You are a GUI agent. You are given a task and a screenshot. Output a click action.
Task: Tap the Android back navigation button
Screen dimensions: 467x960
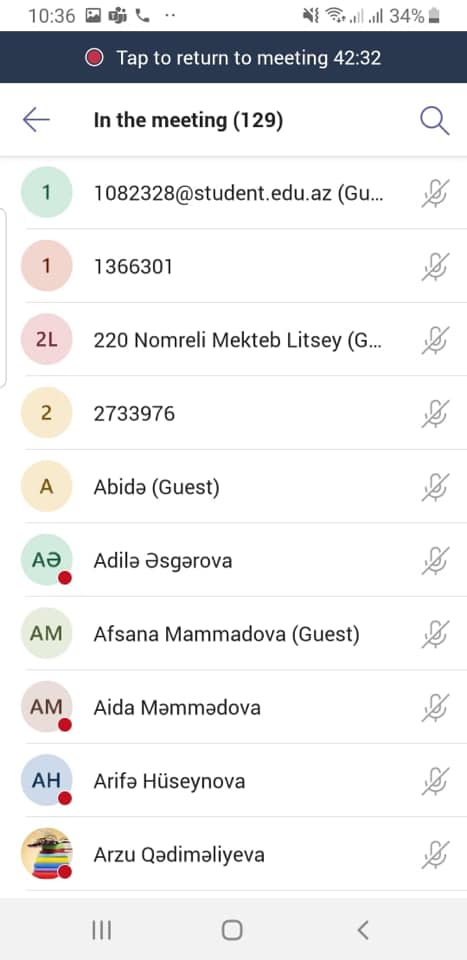coord(363,930)
